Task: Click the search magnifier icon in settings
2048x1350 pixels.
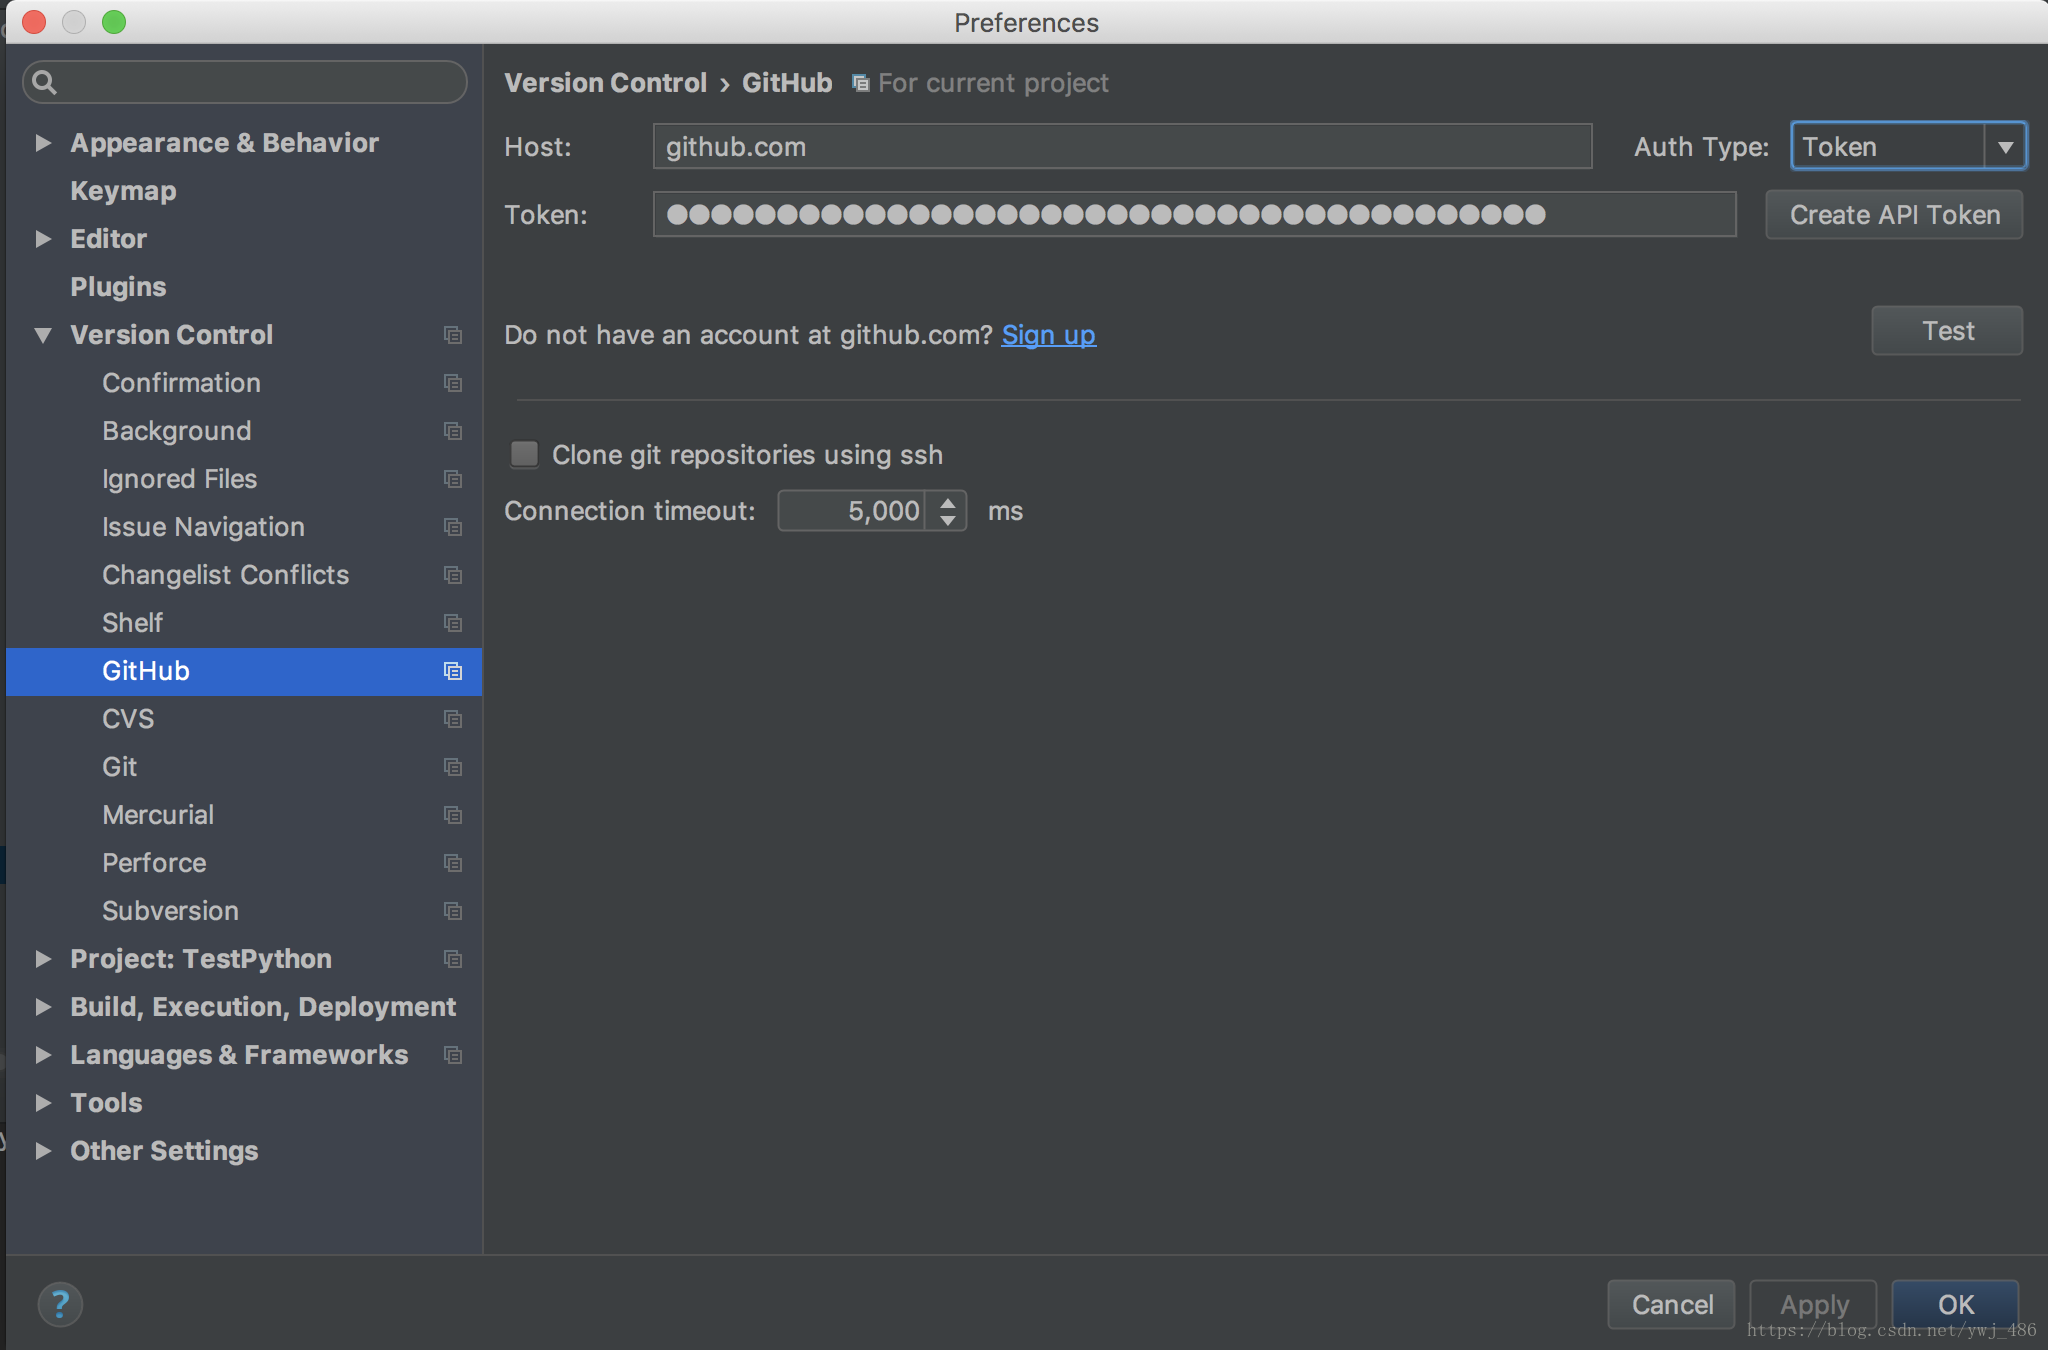Action: pyautogui.click(x=44, y=82)
